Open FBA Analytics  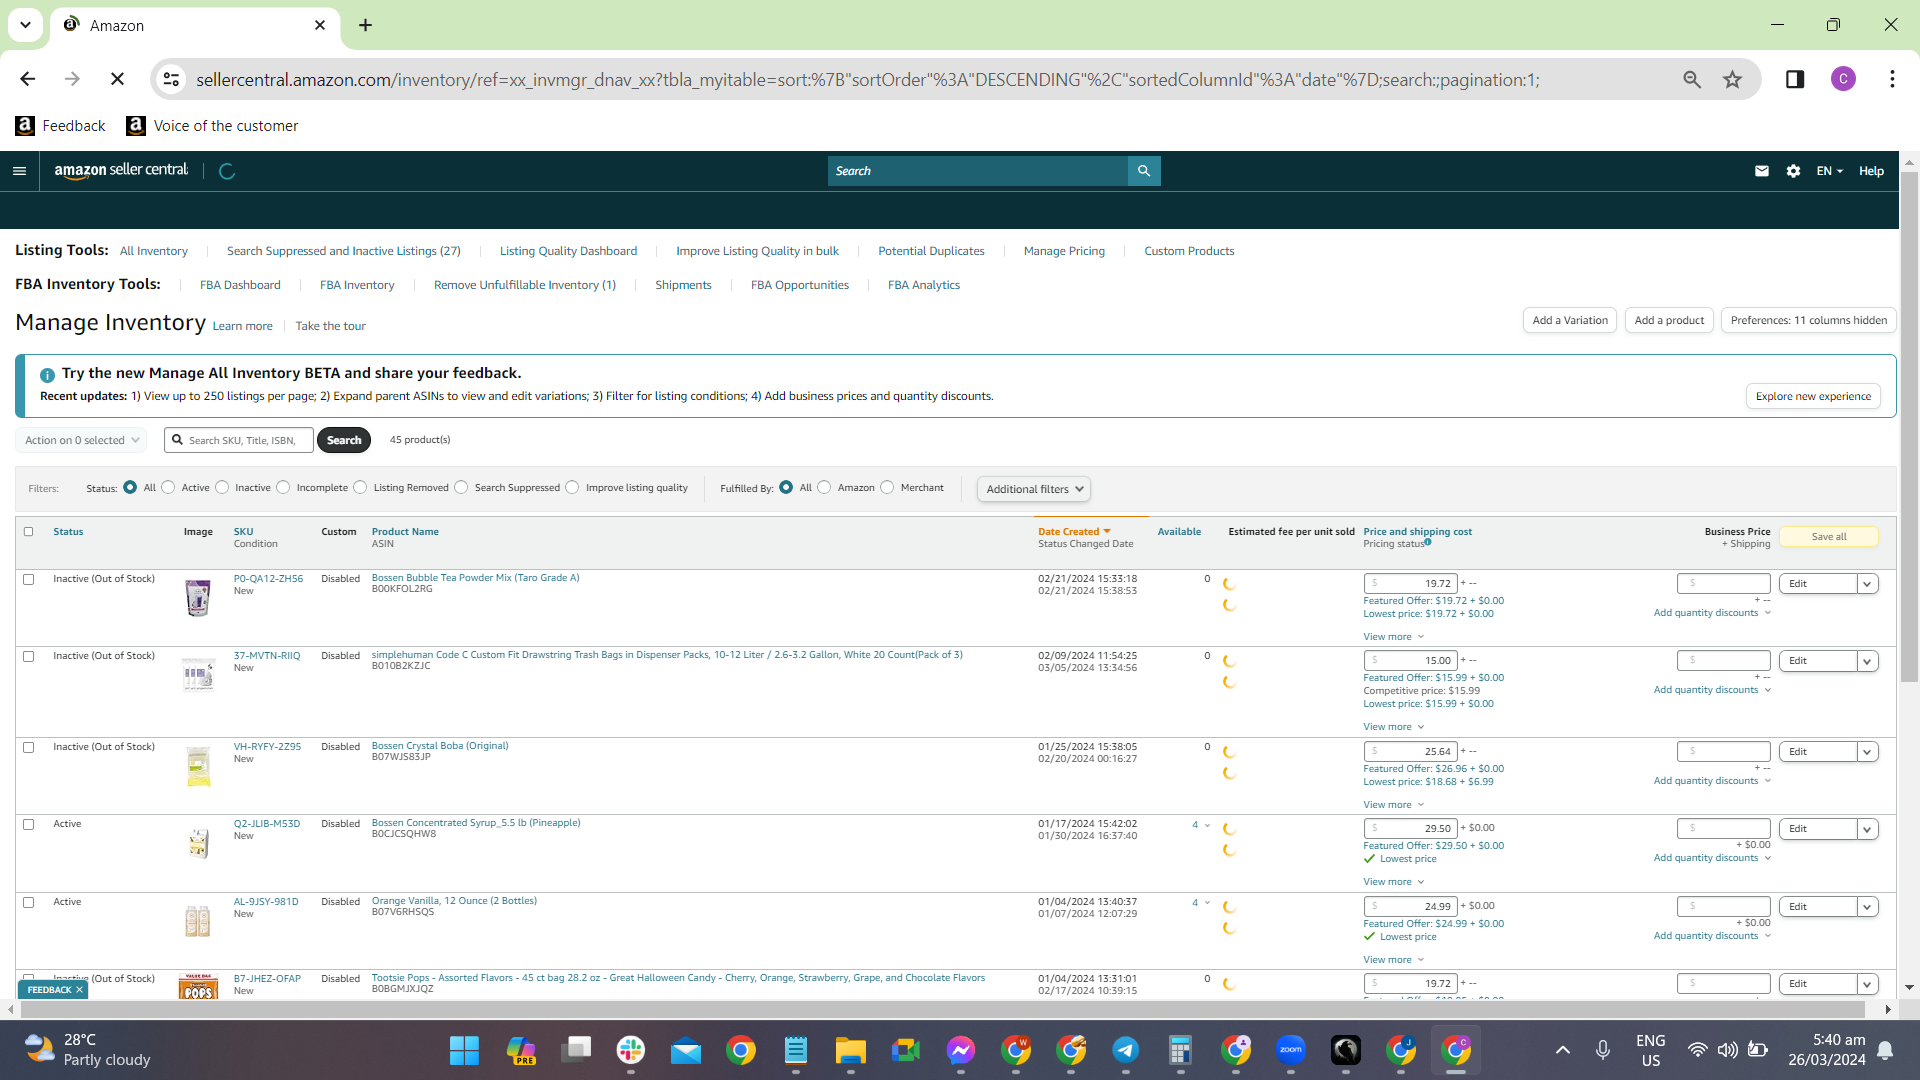pos(924,285)
